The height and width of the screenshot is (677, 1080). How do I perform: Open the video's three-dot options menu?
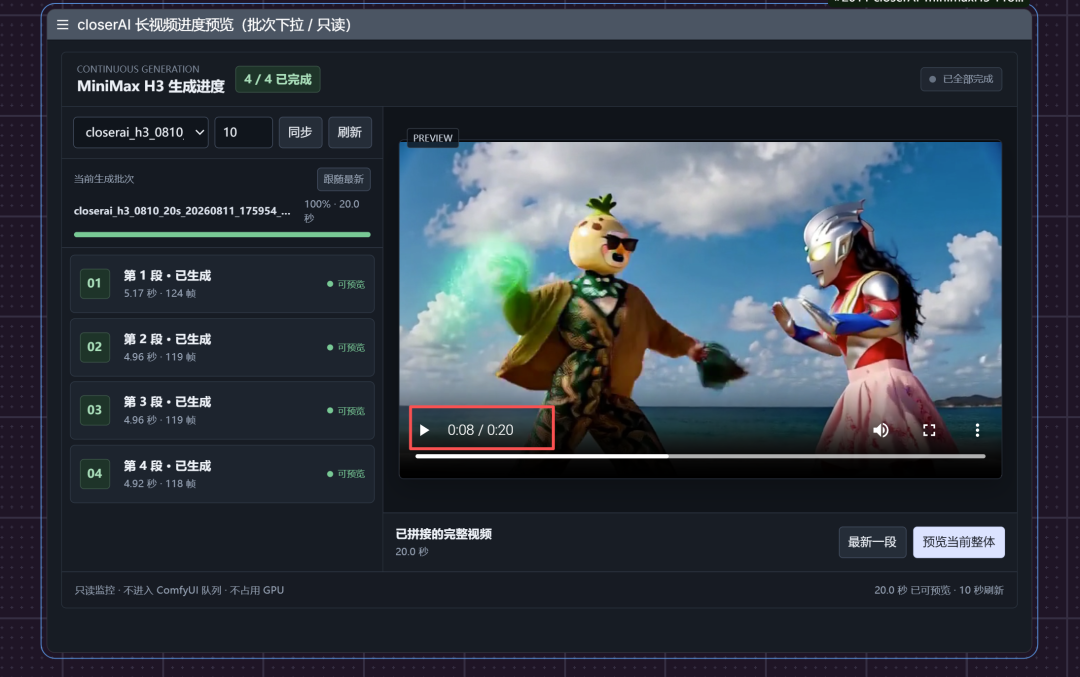tap(977, 430)
